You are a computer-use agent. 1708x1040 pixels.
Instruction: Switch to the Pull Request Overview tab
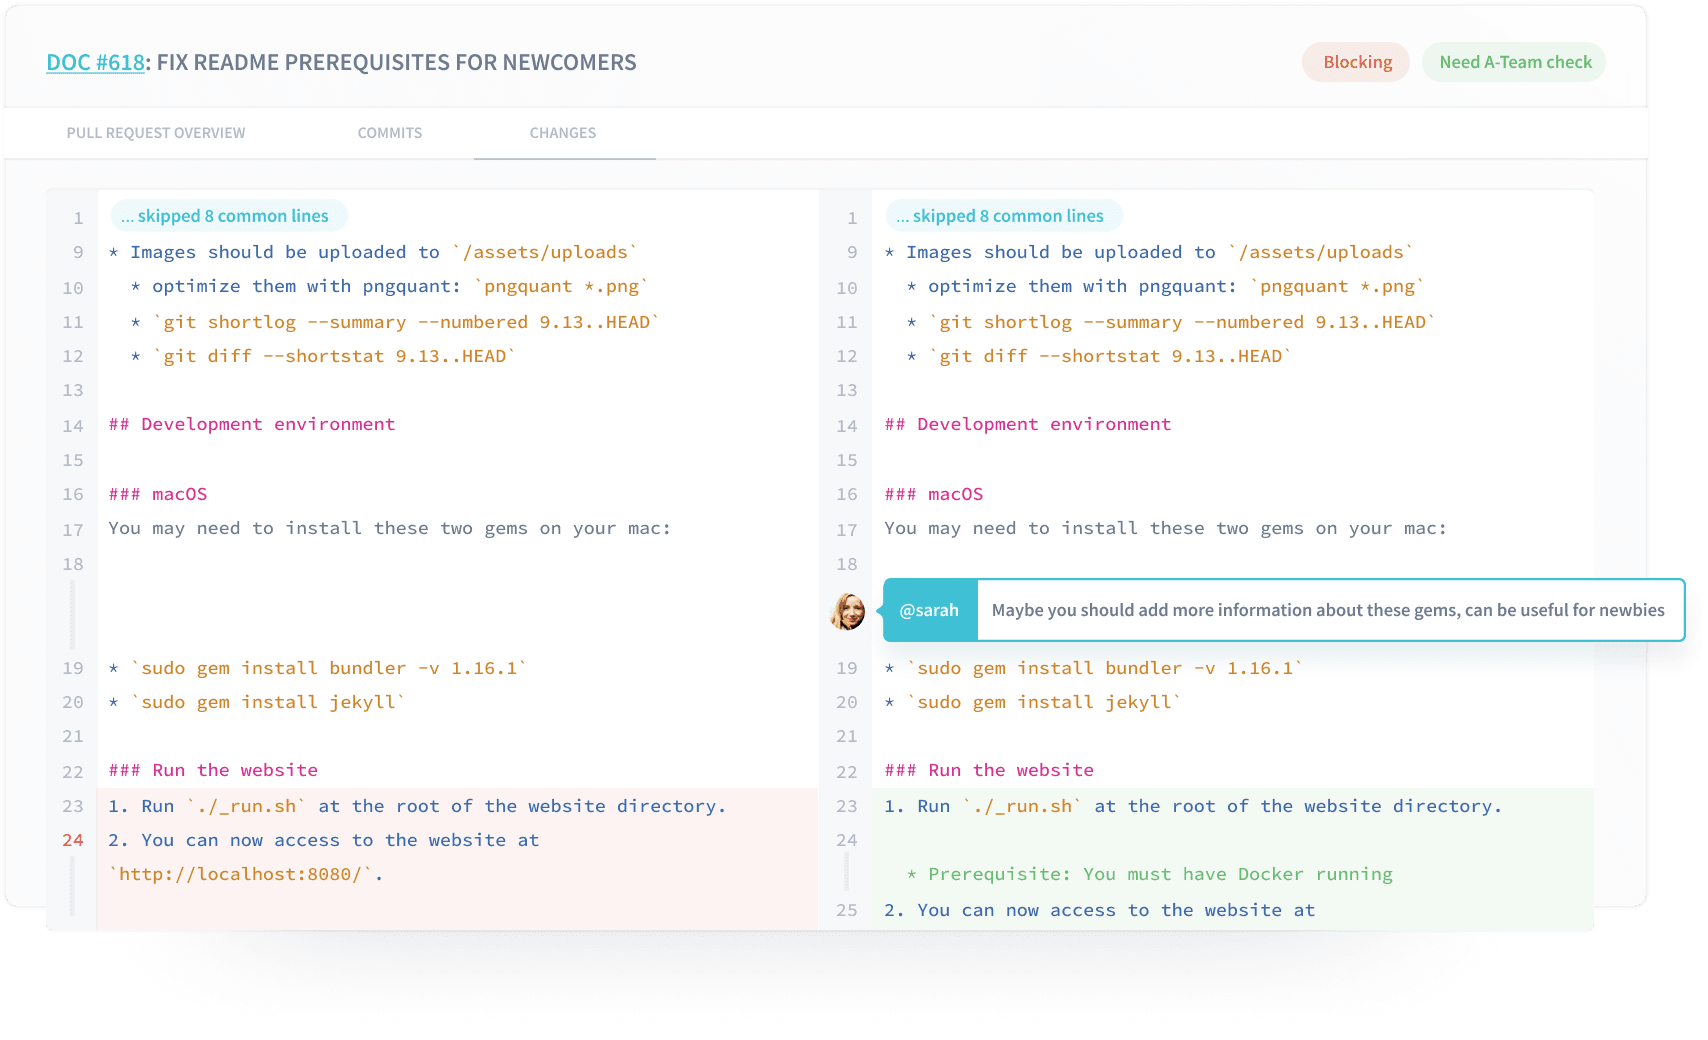pyautogui.click(x=156, y=133)
